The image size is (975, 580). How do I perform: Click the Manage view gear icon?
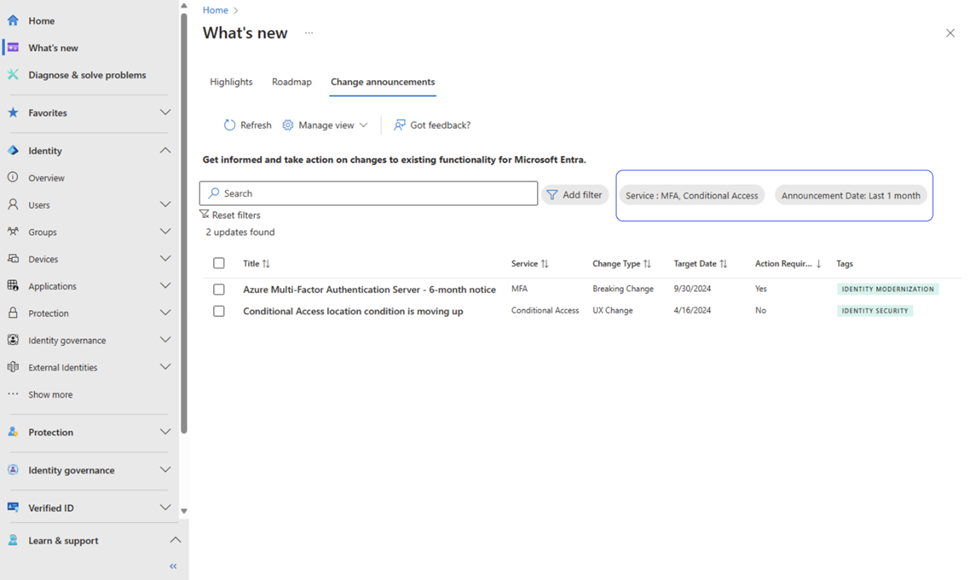click(288, 125)
